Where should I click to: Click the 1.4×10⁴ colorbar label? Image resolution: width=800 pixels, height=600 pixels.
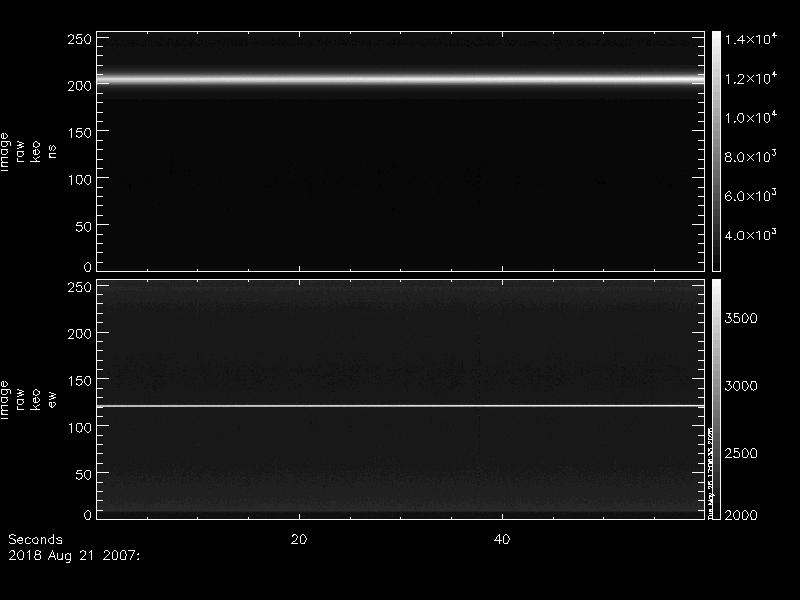[751, 39]
